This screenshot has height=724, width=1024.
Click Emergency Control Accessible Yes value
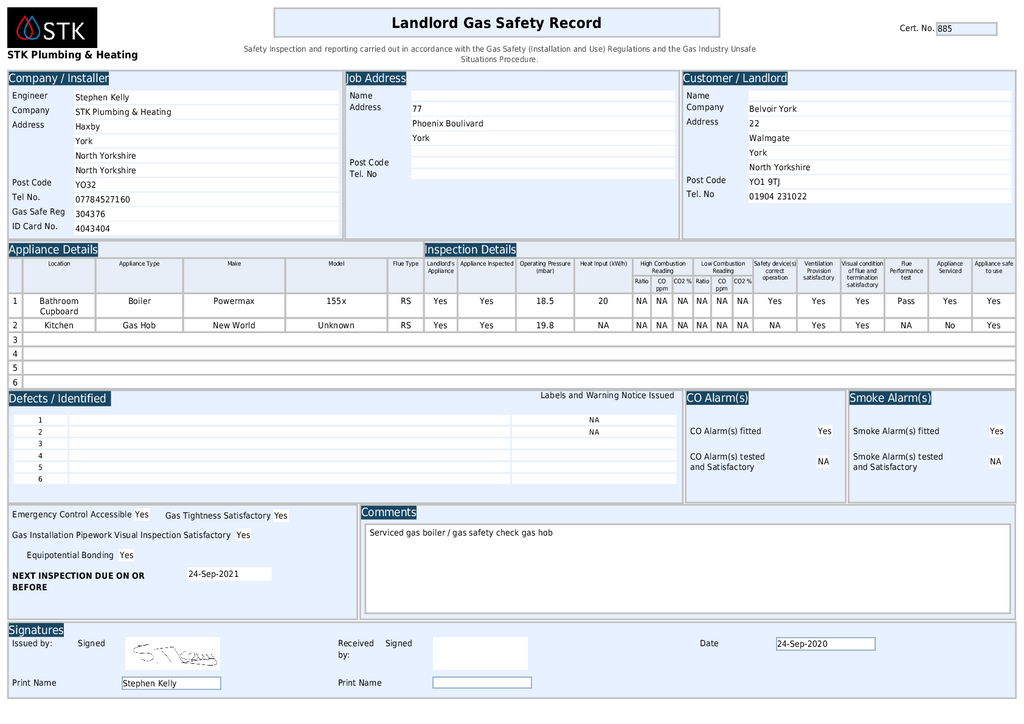[x=142, y=514]
